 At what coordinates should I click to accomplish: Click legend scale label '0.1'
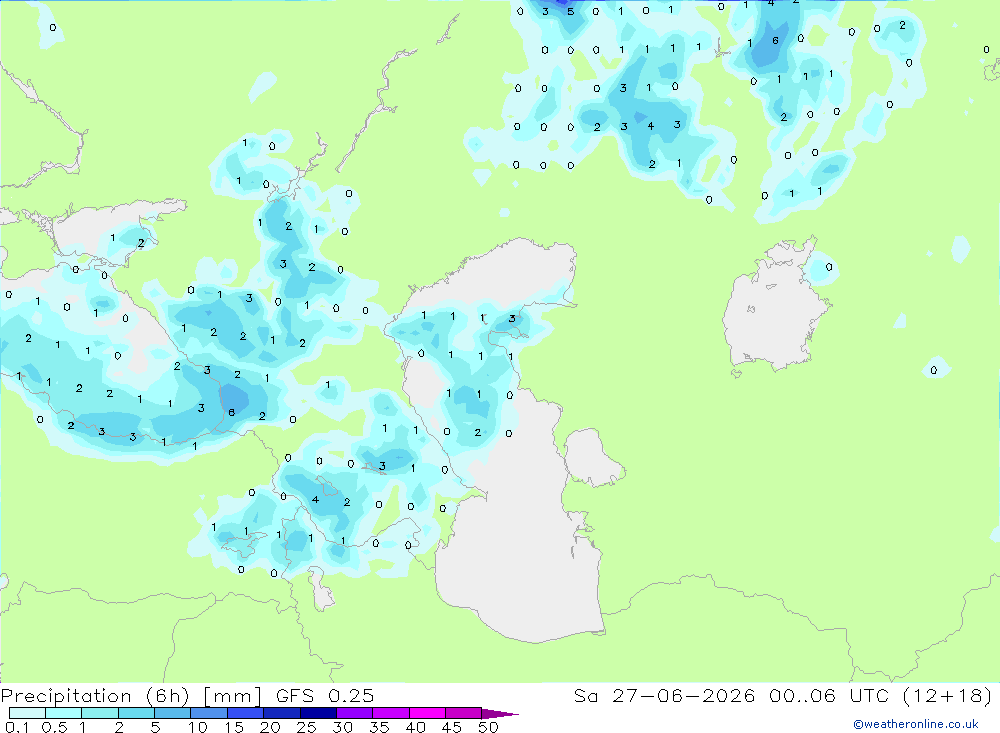tap(17, 727)
